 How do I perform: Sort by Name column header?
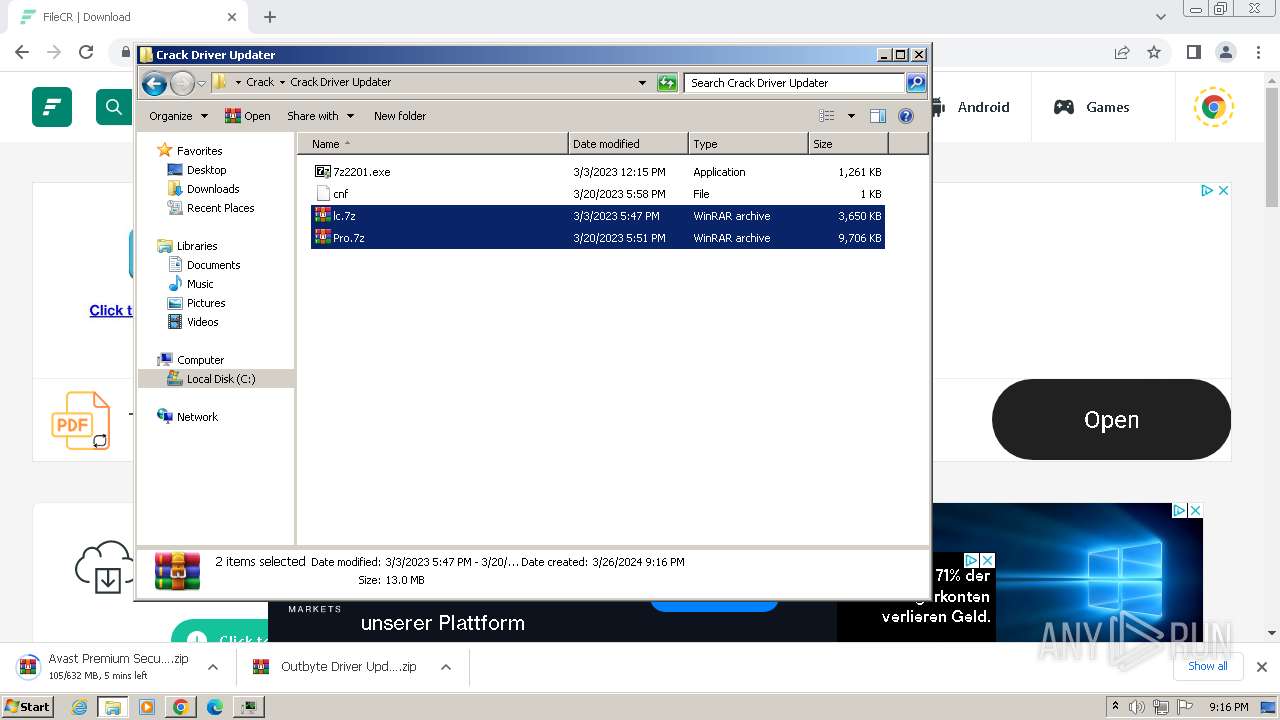tap(432, 144)
